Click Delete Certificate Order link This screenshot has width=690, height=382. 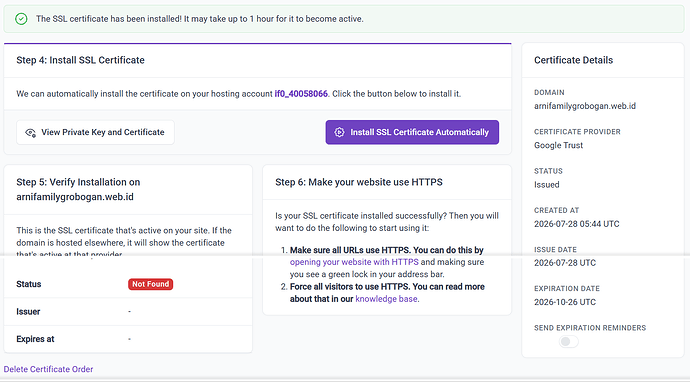tap(48, 369)
